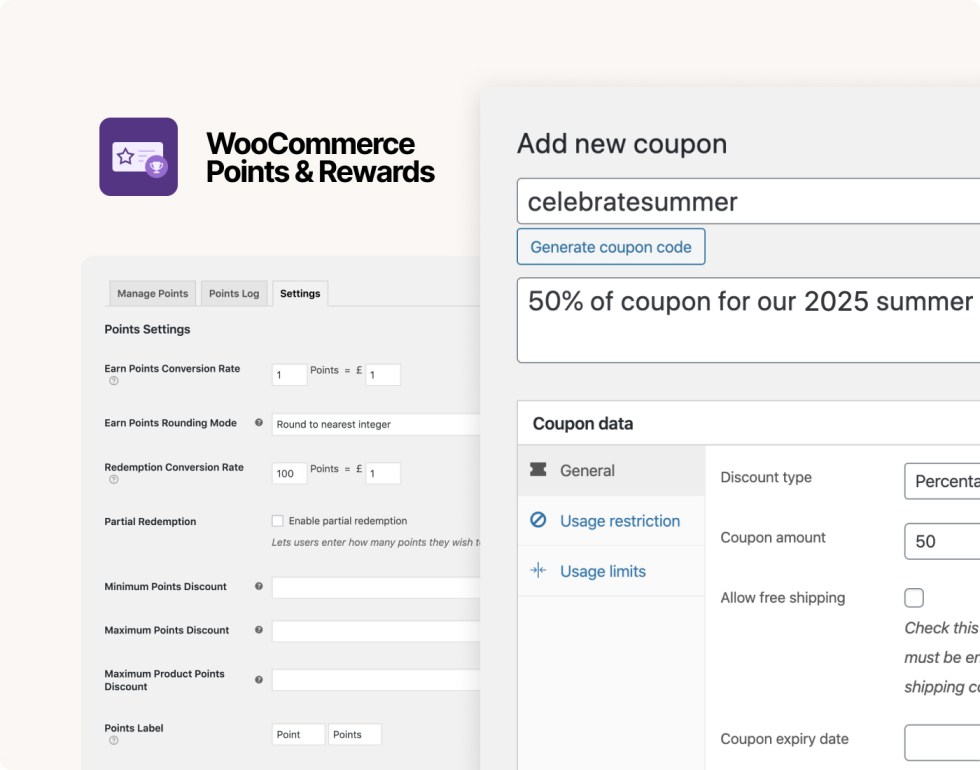Screen dimensions: 980x770
Task: Click help icon next to Minimum Points Discount
Action: (x=259, y=586)
